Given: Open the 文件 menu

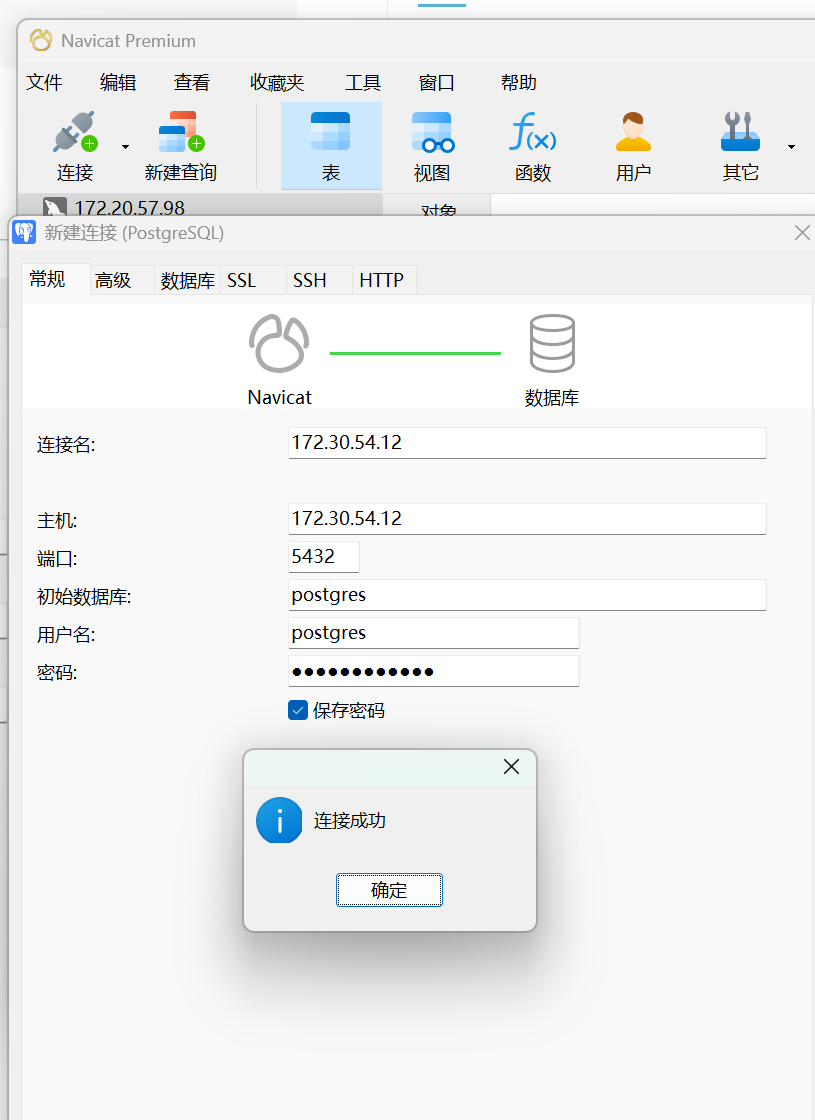Looking at the screenshot, I should (44, 83).
